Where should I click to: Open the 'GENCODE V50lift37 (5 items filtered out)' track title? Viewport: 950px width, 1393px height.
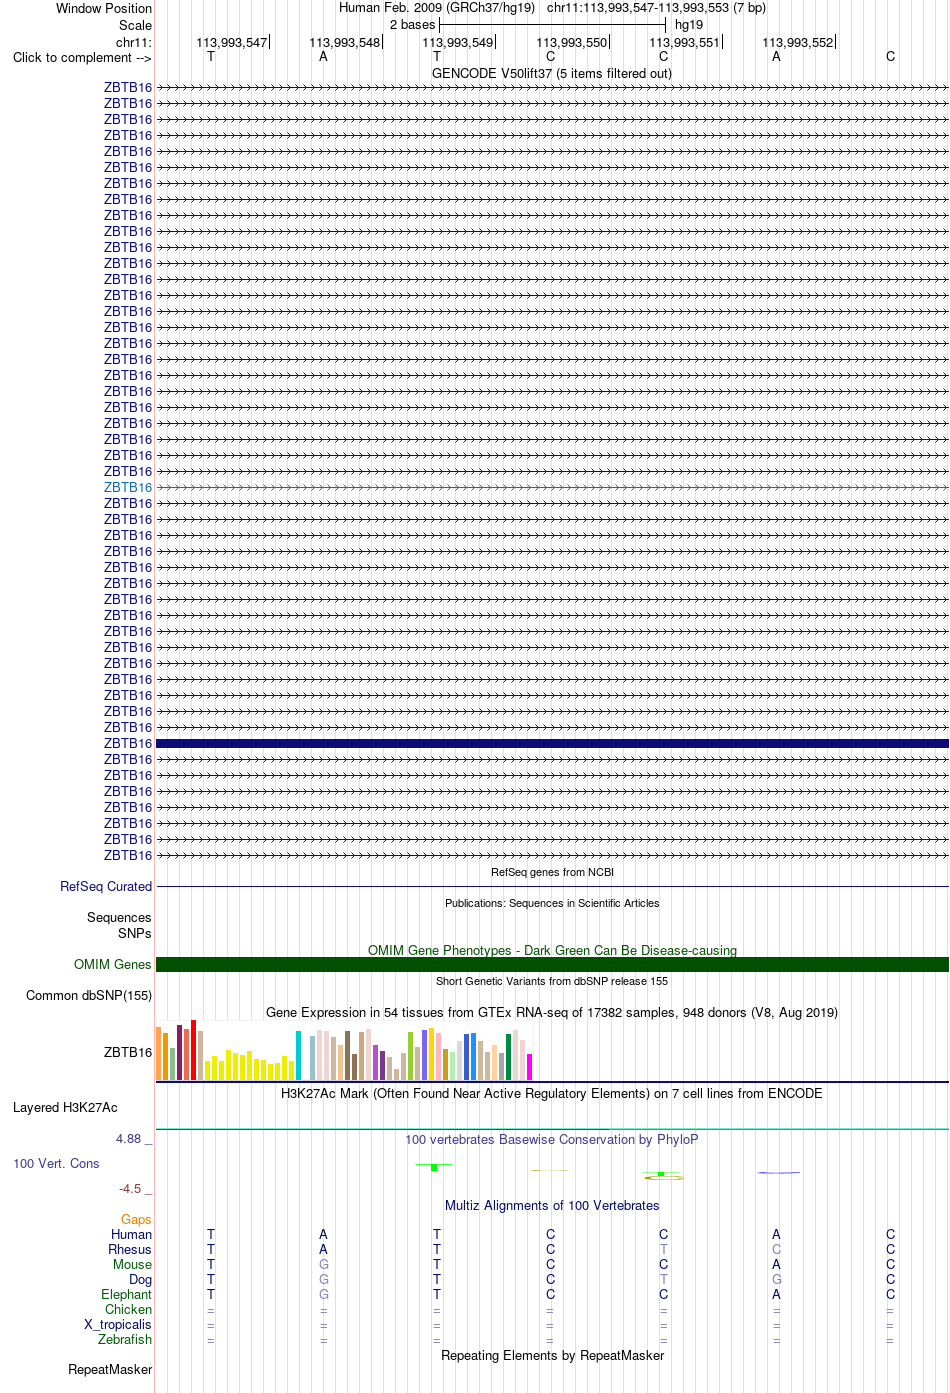coord(552,73)
